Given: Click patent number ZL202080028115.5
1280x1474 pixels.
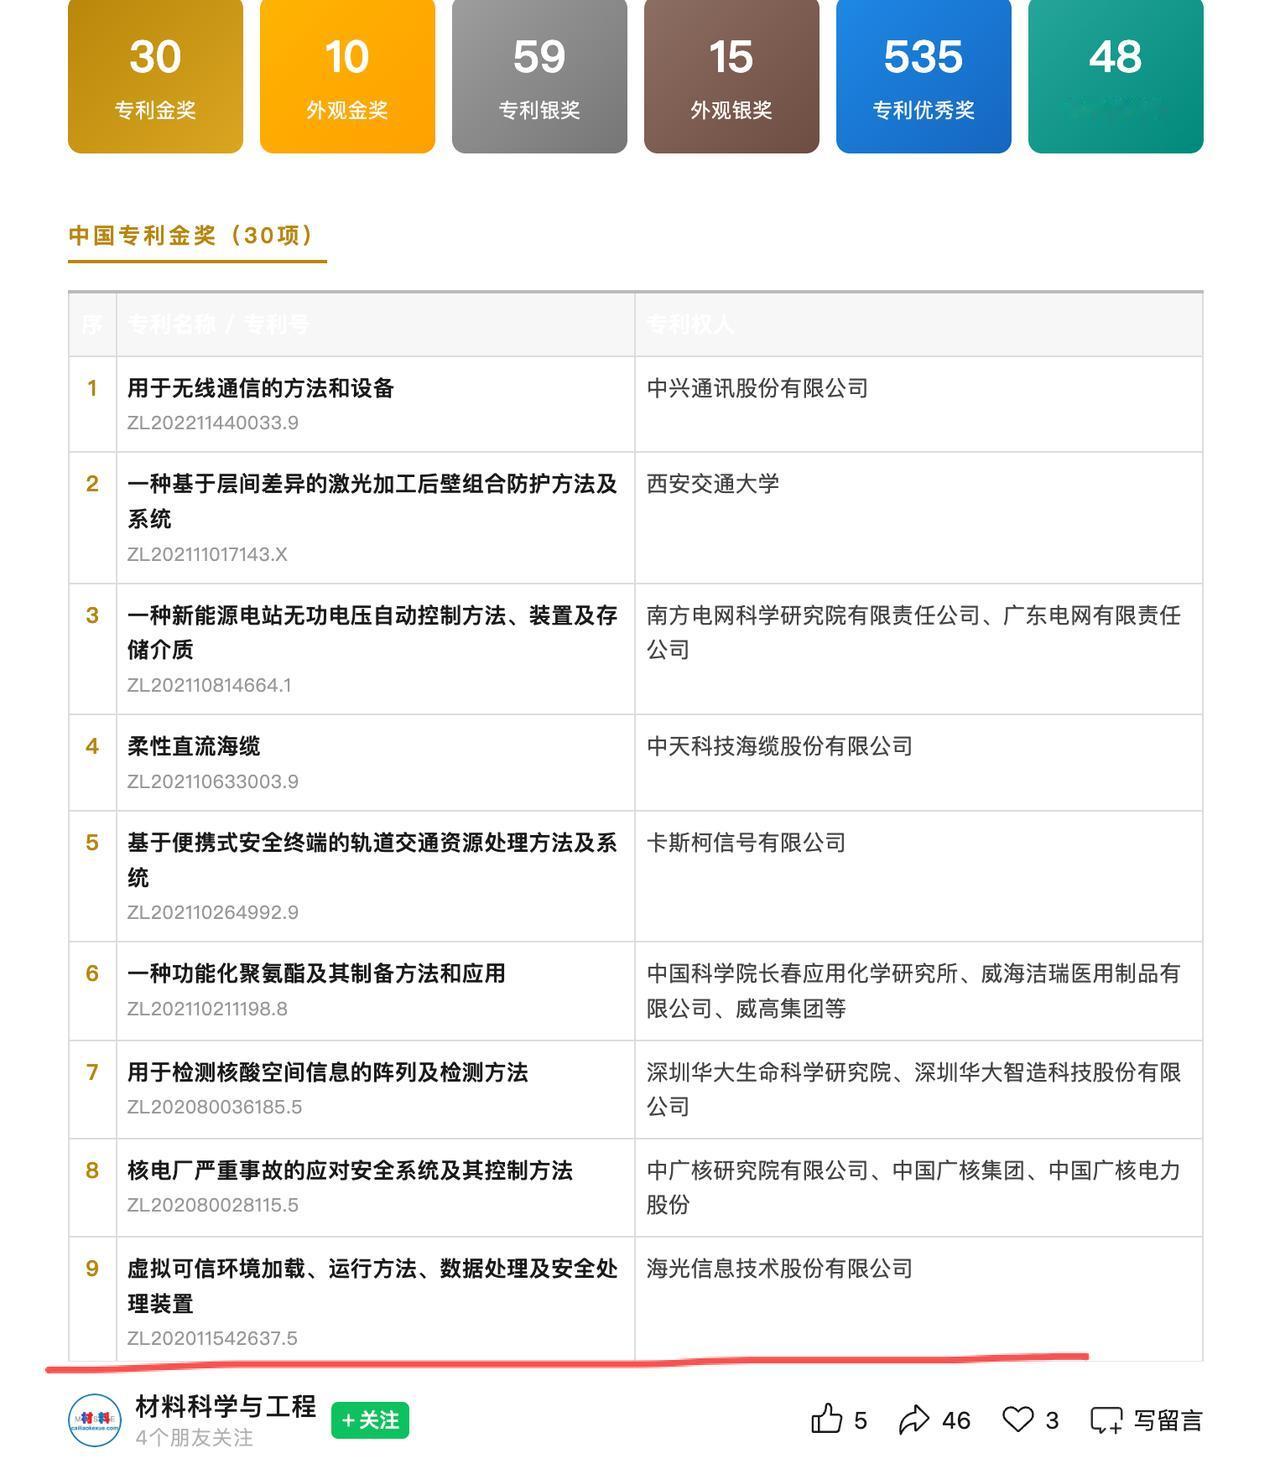Looking at the screenshot, I should 212,1205.
